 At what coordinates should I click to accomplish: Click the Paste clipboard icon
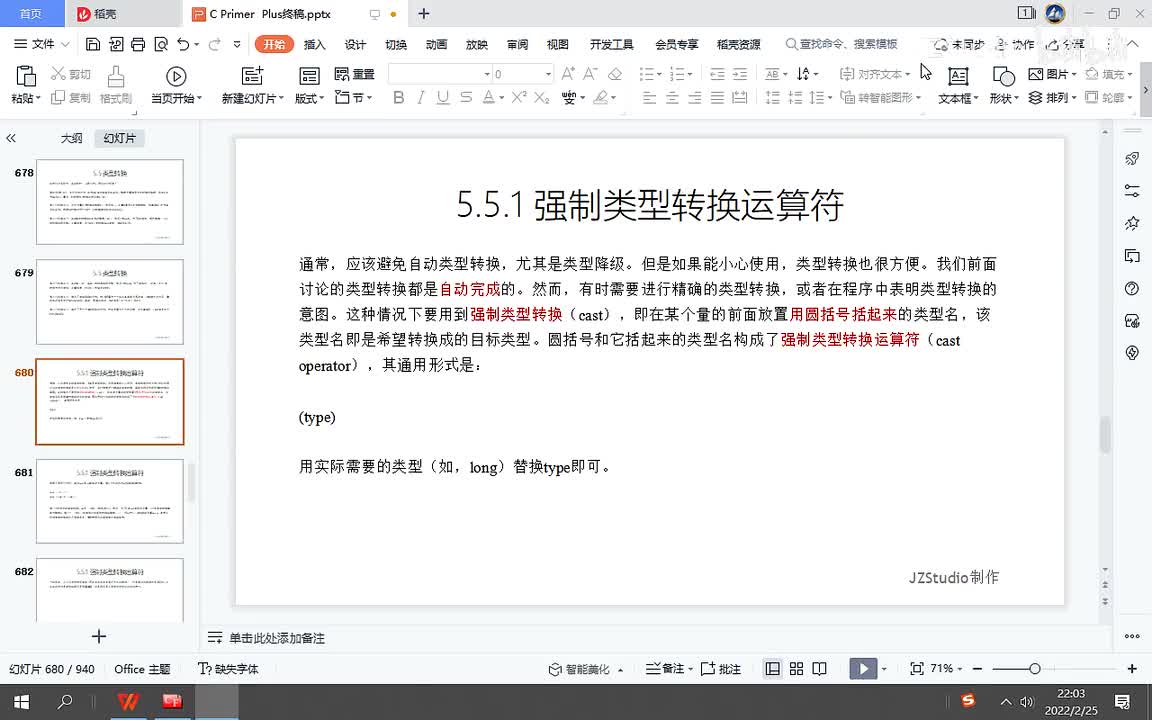pyautogui.click(x=26, y=76)
